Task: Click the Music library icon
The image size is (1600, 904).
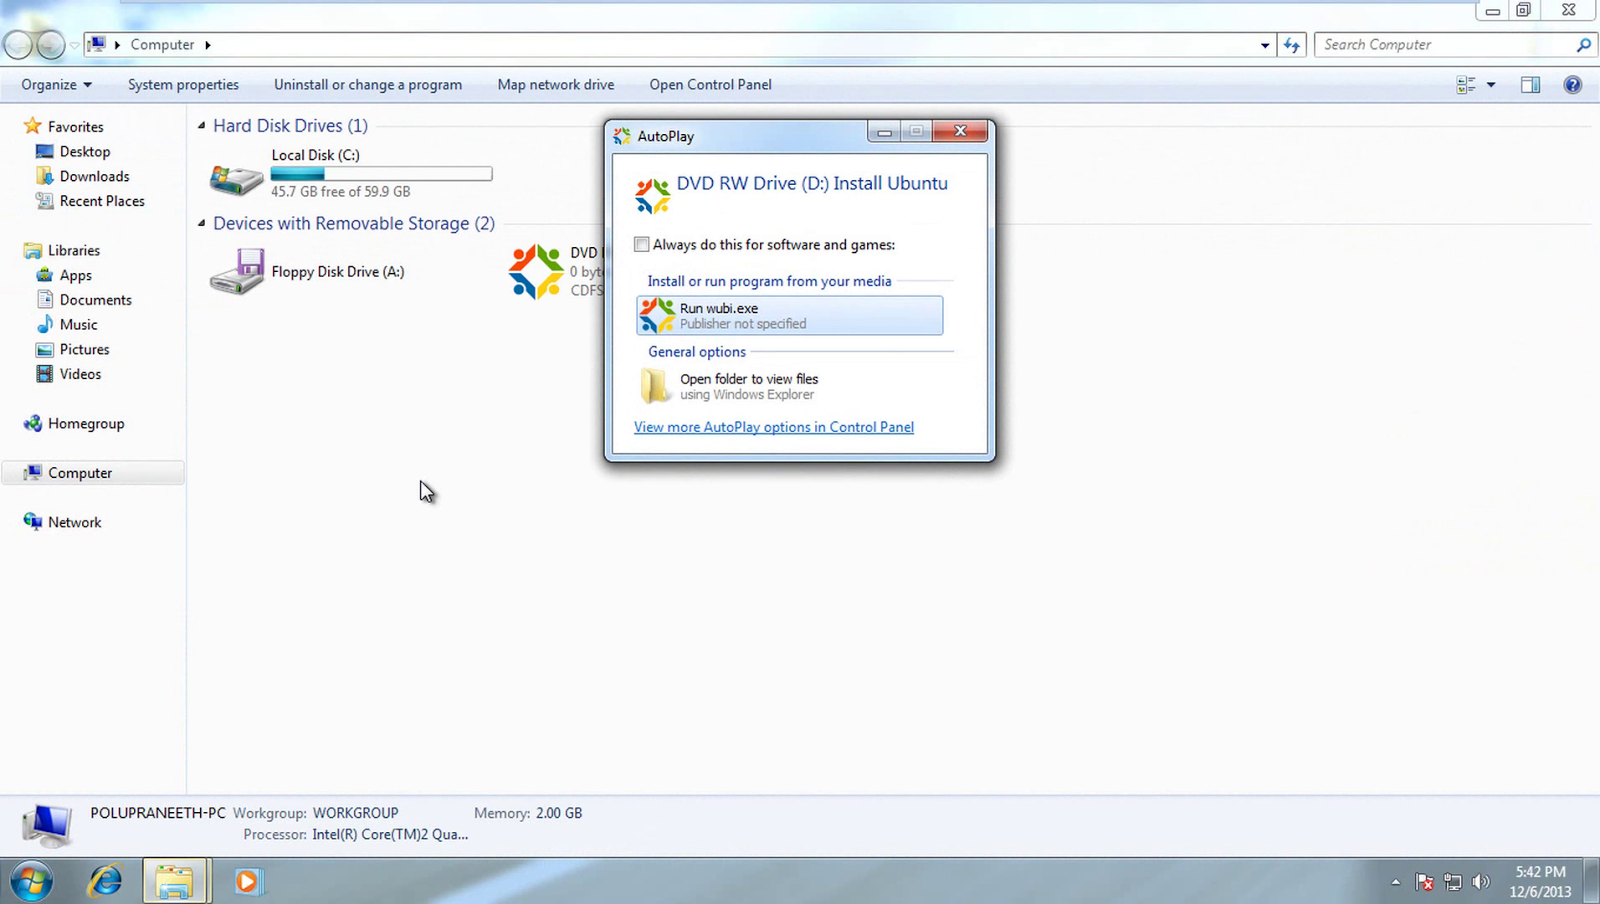Action: pos(44,324)
